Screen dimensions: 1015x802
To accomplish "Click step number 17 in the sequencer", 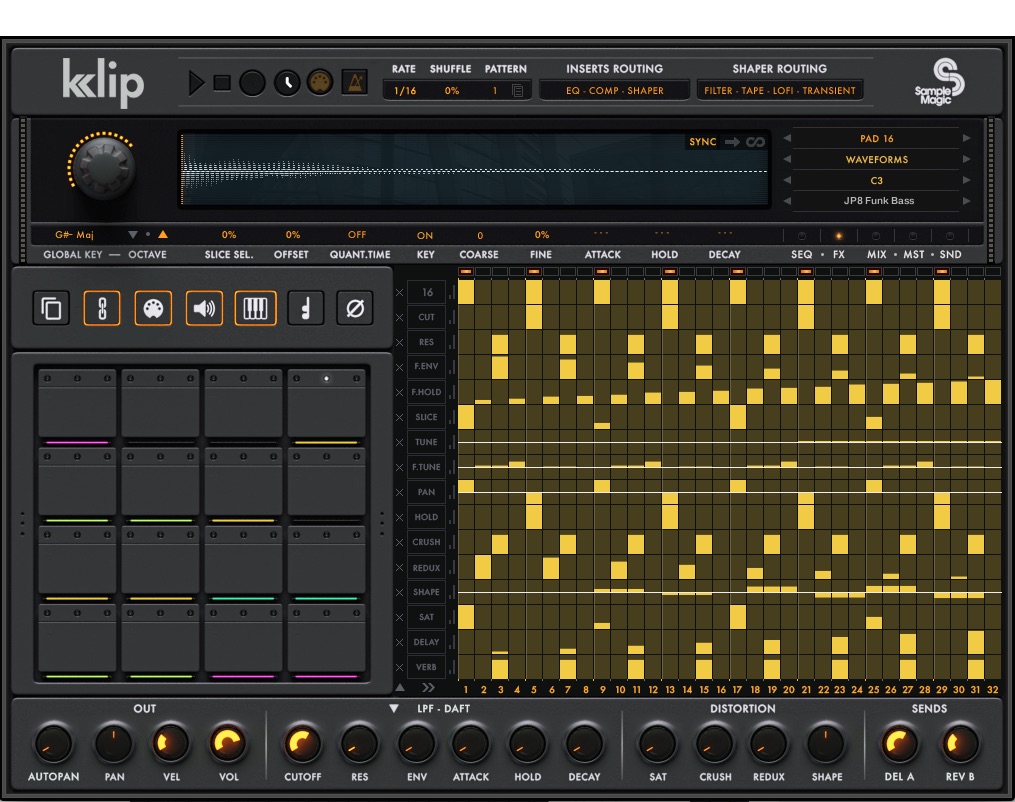I will (737, 689).
